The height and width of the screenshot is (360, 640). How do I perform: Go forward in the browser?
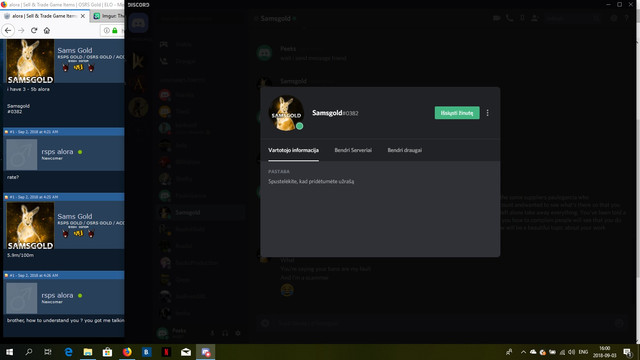pyautogui.click(x=21, y=31)
